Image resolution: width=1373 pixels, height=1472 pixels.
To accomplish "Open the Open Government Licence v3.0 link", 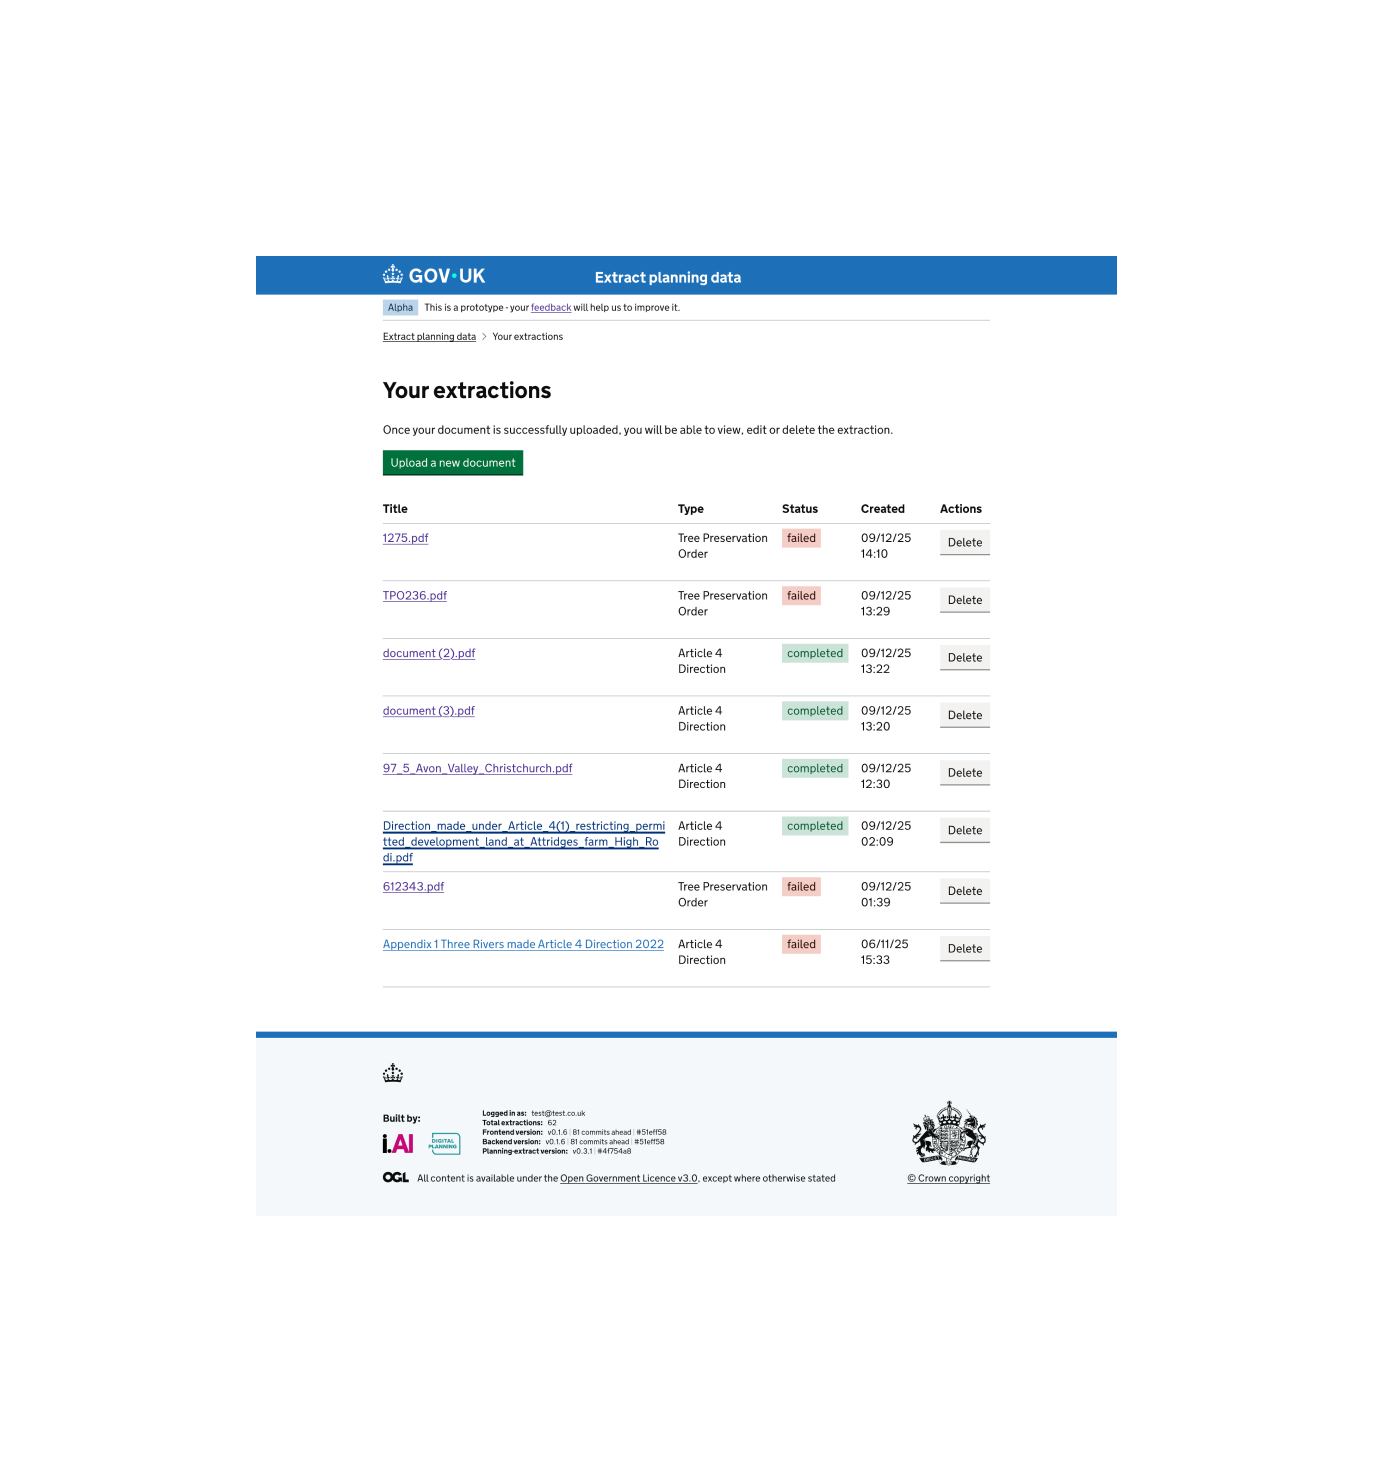I will (x=630, y=1178).
